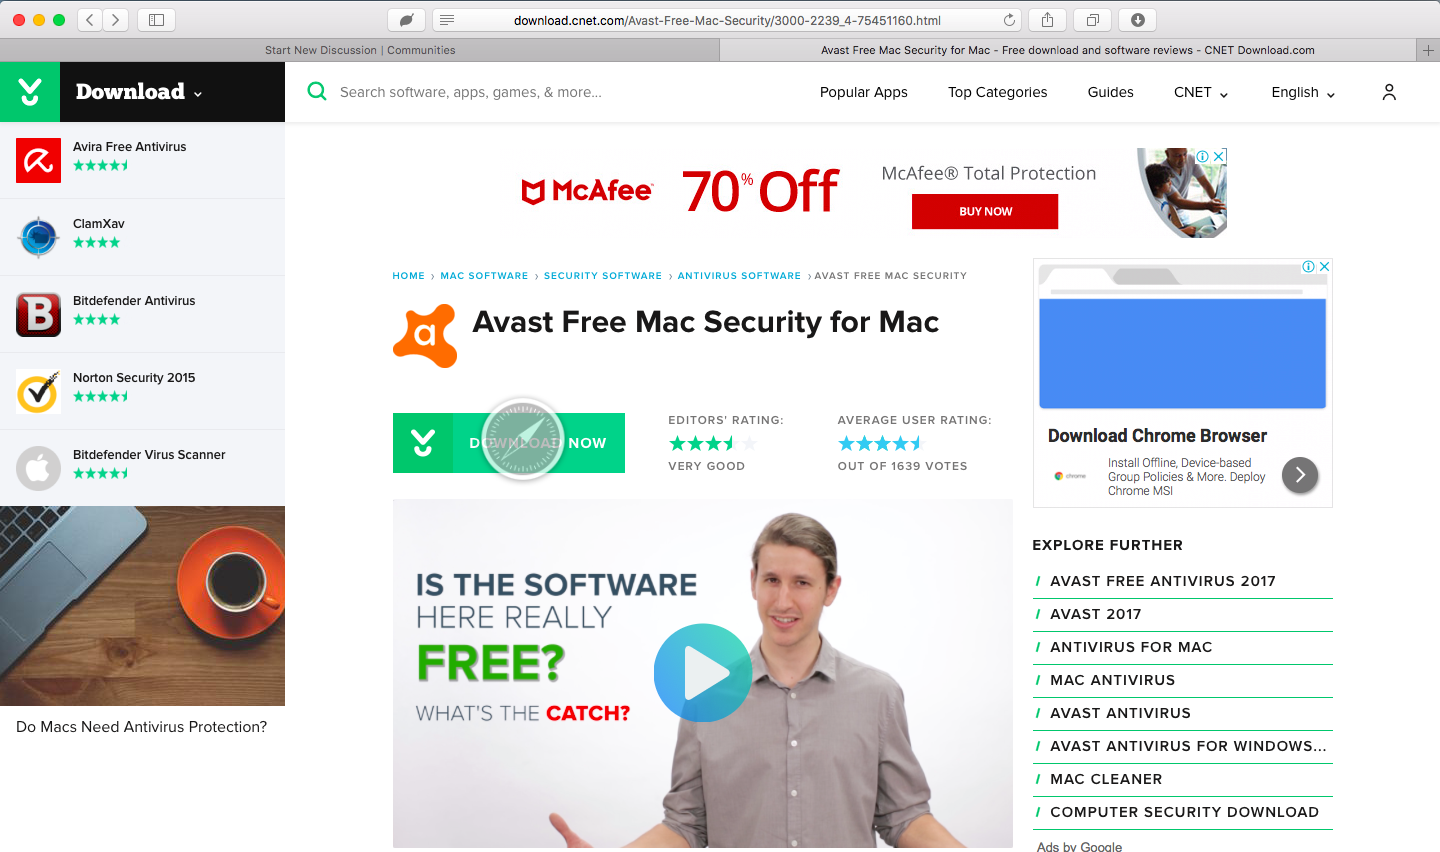Open Top Categories menu item
The width and height of the screenshot is (1440, 852).
[x=997, y=92]
